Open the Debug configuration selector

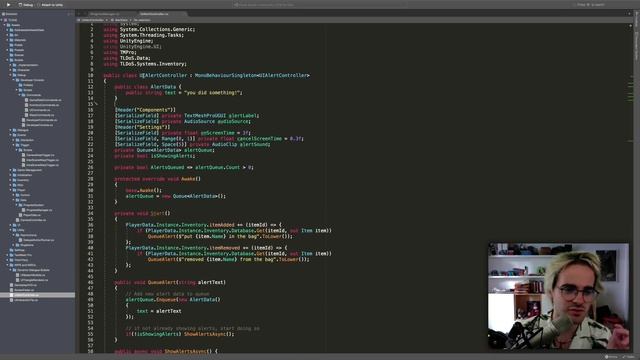[26, 5]
